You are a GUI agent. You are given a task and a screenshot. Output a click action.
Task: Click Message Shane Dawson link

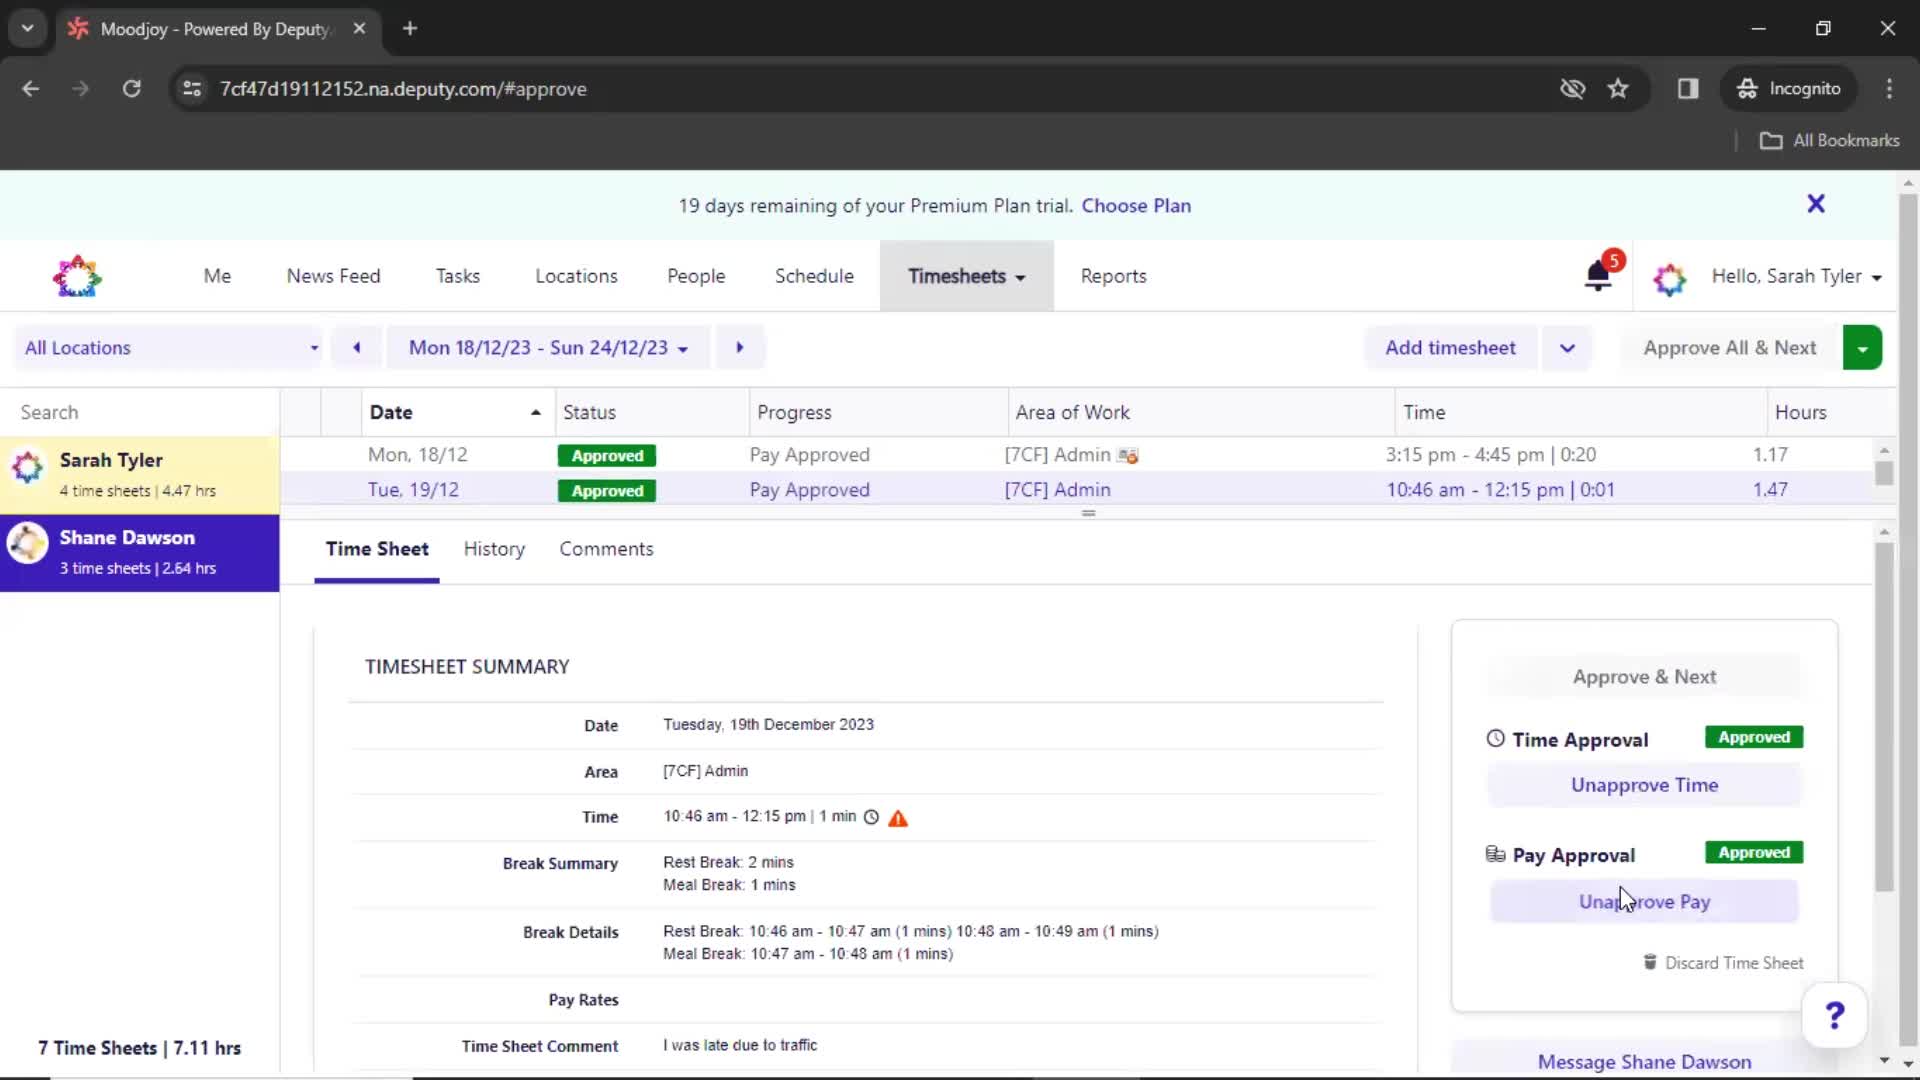click(x=1643, y=1062)
